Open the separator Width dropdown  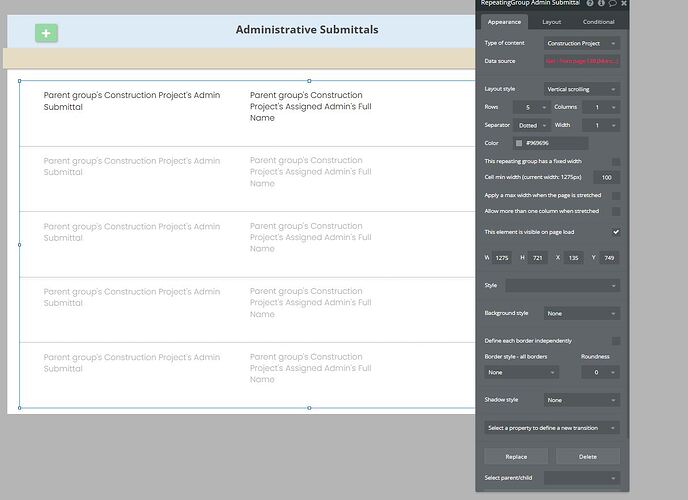click(x=601, y=125)
